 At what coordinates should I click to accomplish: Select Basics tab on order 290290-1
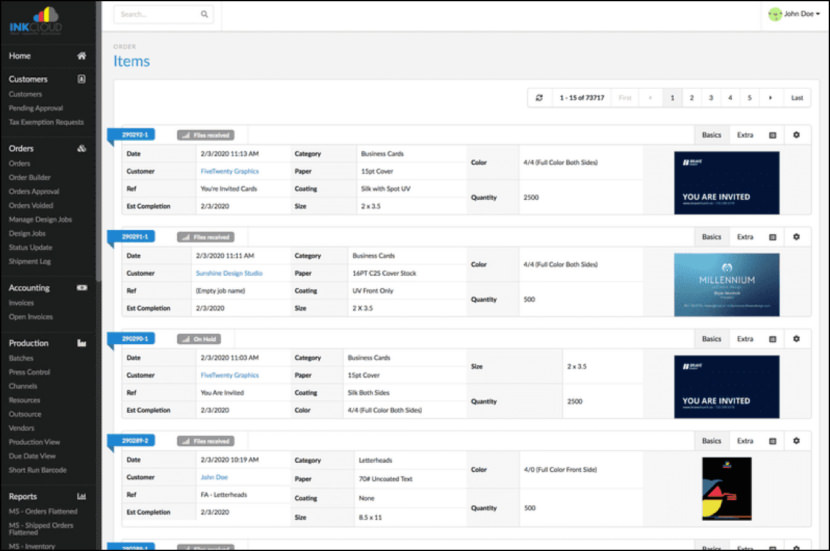[711, 339]
